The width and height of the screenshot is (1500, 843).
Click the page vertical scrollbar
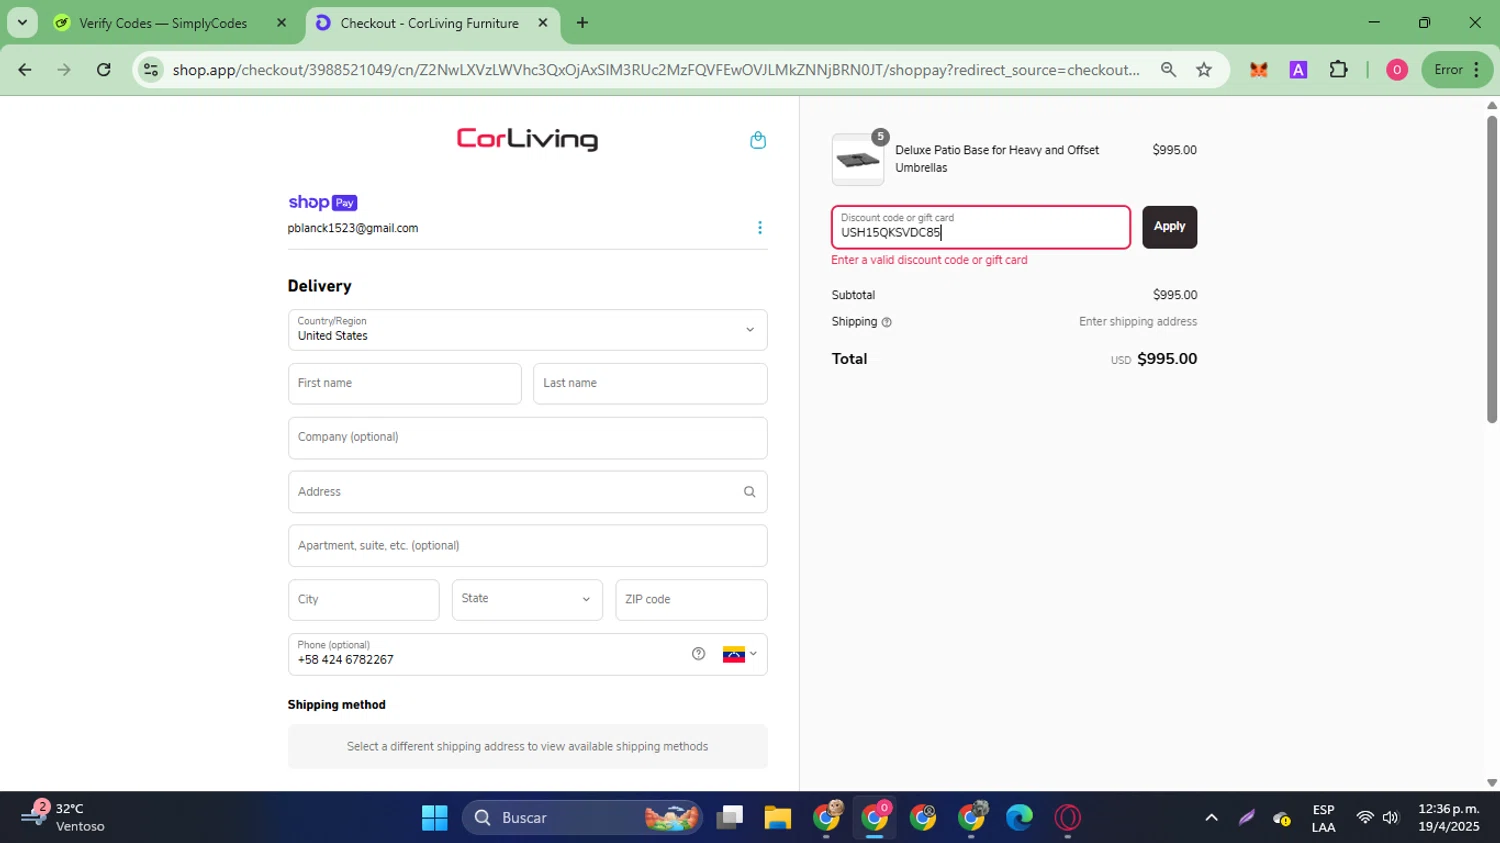tap(1491, 270)
